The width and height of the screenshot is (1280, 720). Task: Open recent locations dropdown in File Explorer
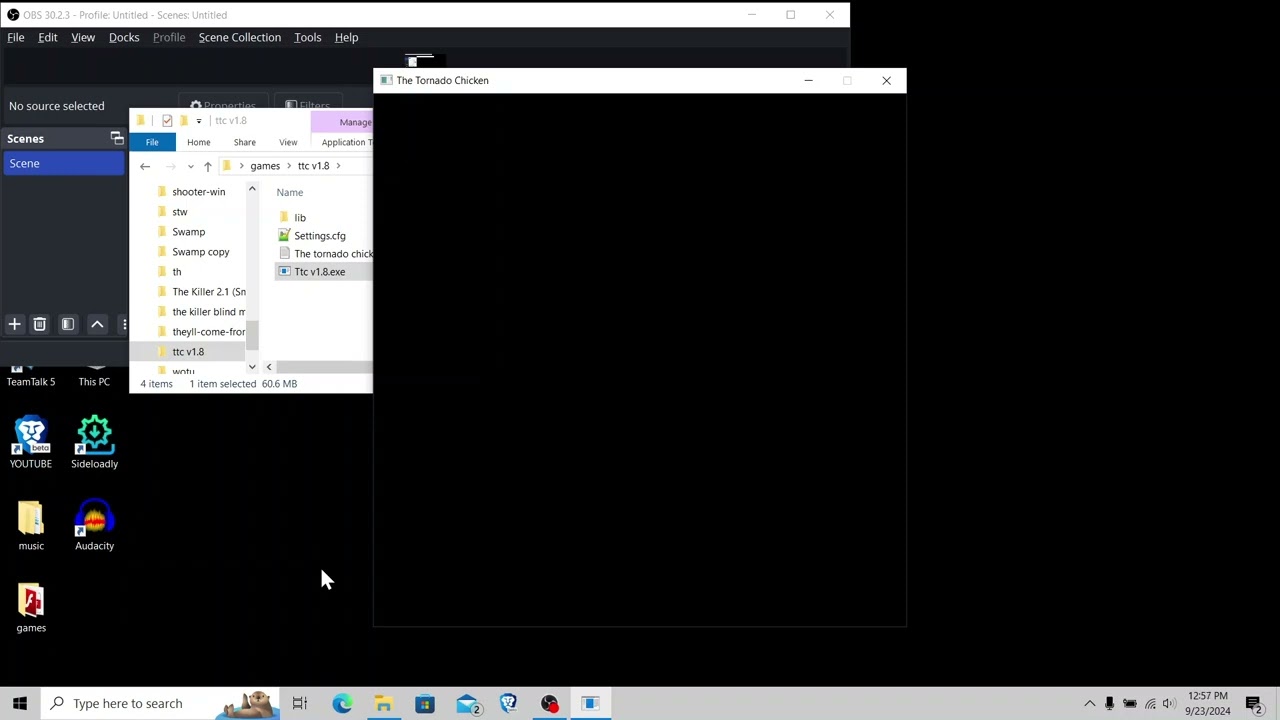[190, 166]
